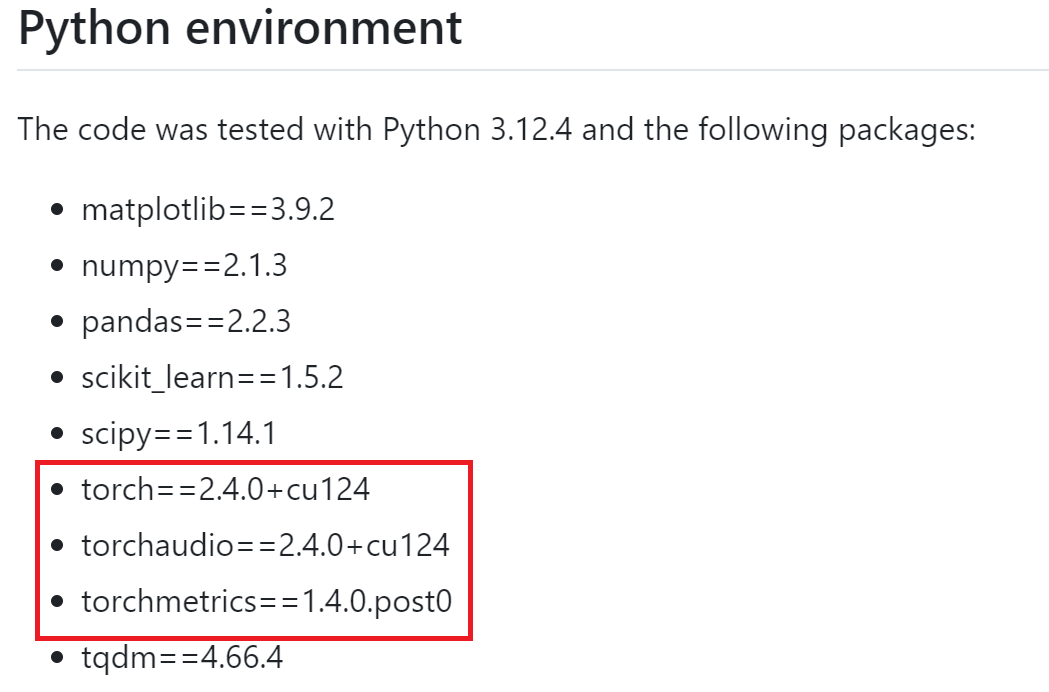The width and height of the screenshot is (1049, 692).
Task: Click the words "following packages:" in the intro sentence
Action: tap(837, 129)
